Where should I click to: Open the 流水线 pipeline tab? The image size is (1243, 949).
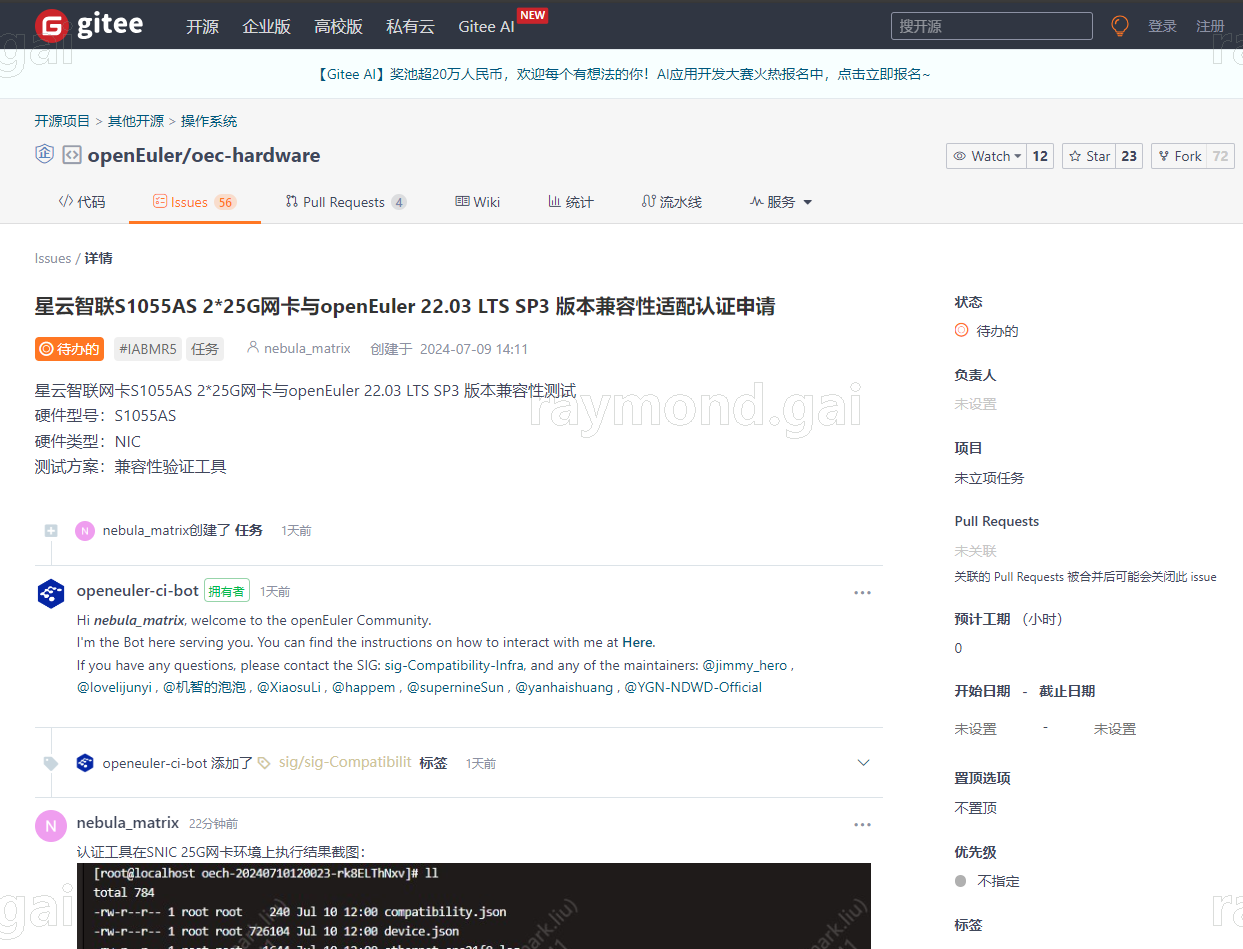[671, 202]
